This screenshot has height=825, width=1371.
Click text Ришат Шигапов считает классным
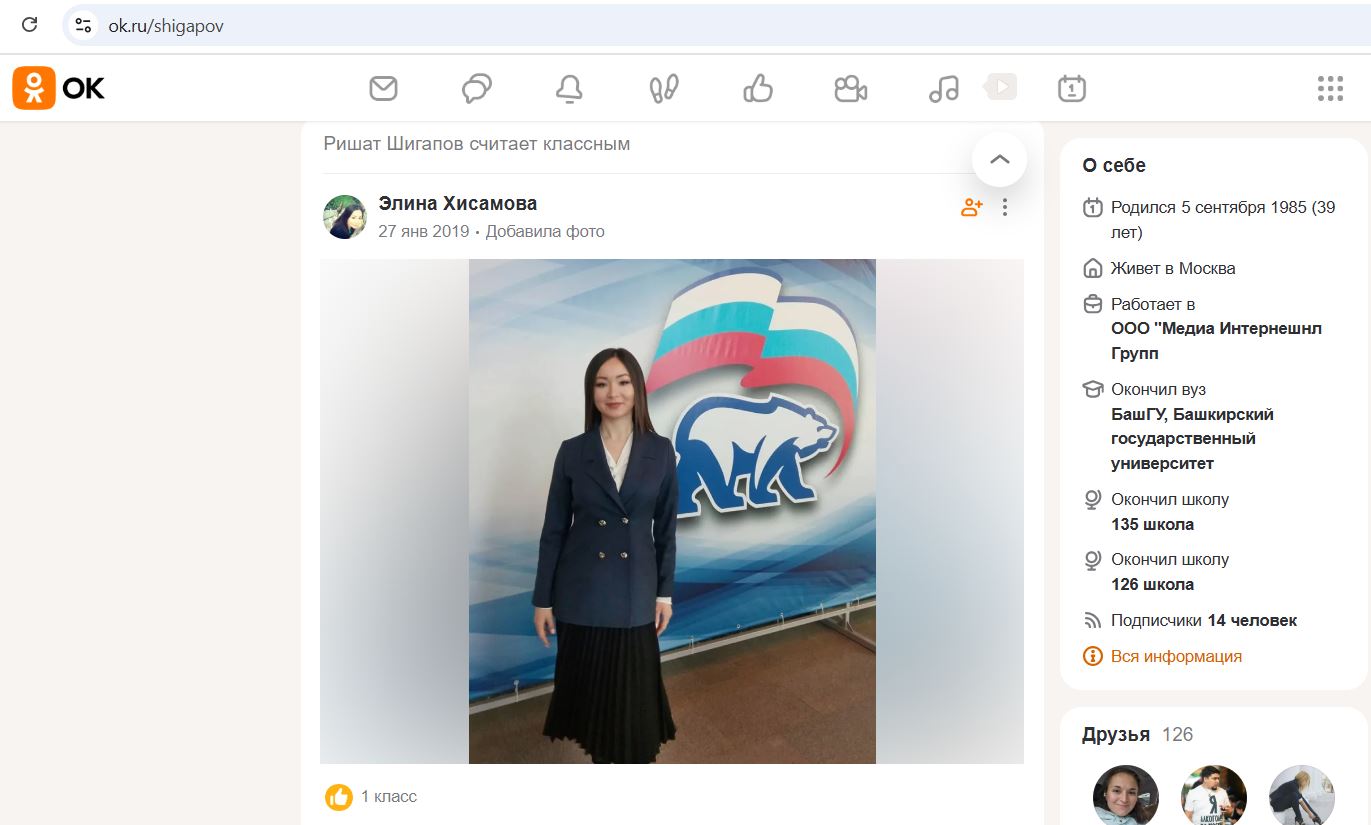(x=477, y=143)
